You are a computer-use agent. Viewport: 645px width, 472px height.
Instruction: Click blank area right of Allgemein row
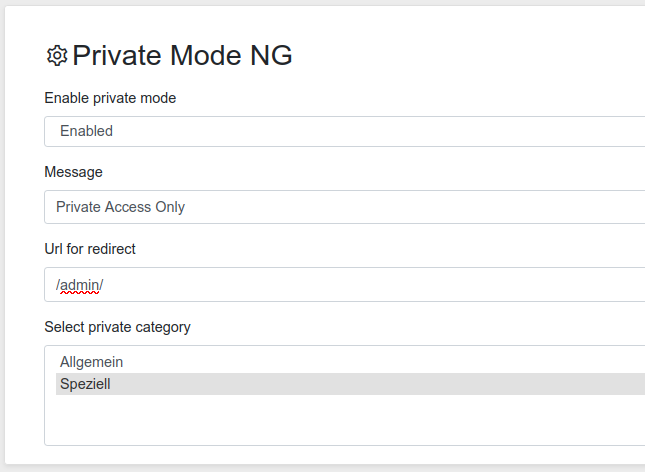(400, 362)
